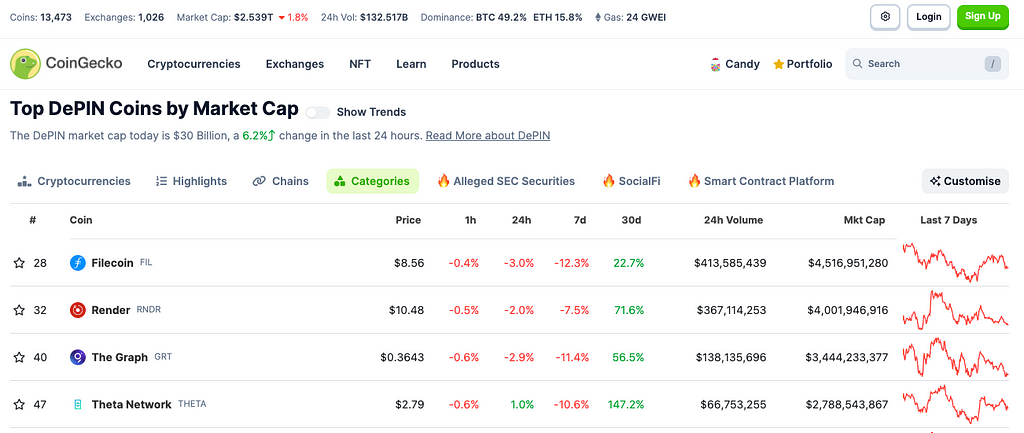The height and width of the screenshot is (433, 1024).
Task: Click the Exchanges 1,026 stat link
Action: (x=124, y=17)
